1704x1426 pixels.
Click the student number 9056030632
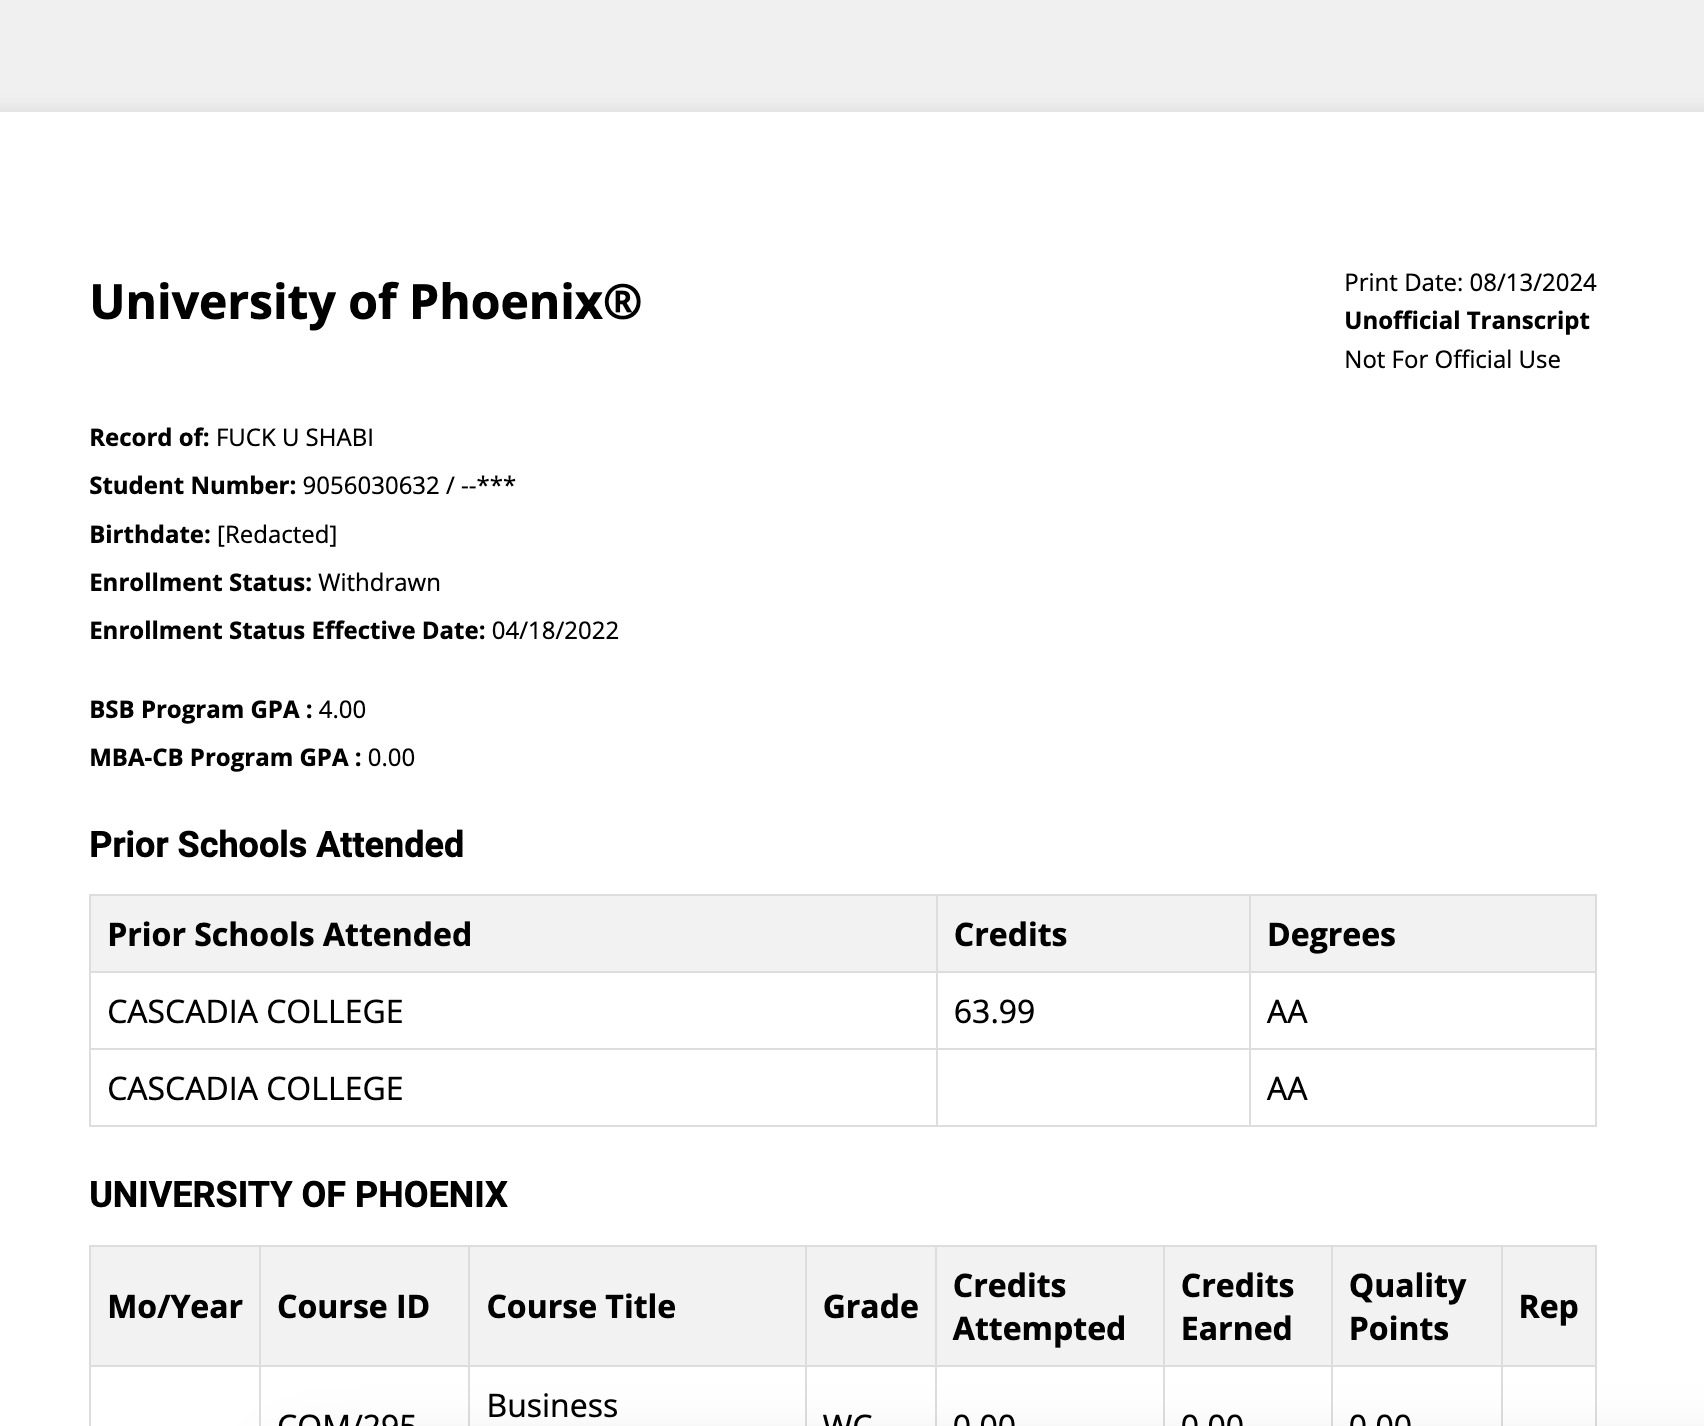tap(370, 486)
